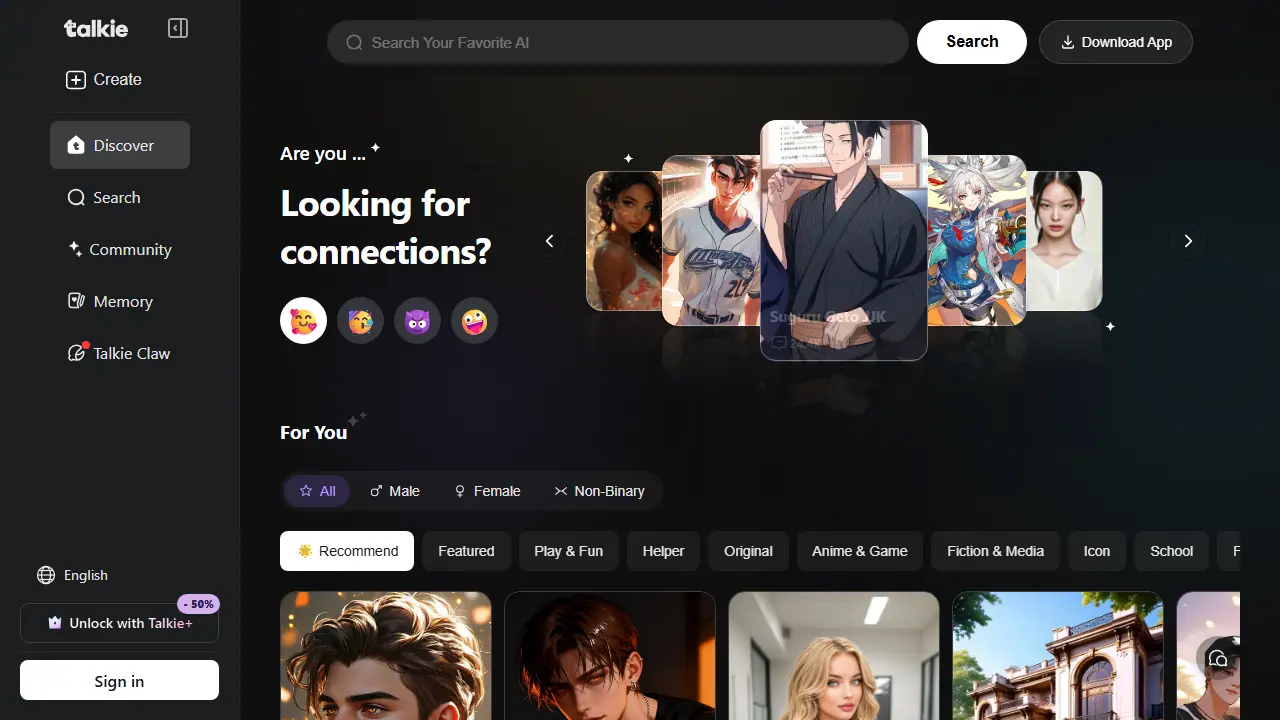Open the baseball player character card
This screenshot has height=720, width=1280.
click(x=711, y=240)
